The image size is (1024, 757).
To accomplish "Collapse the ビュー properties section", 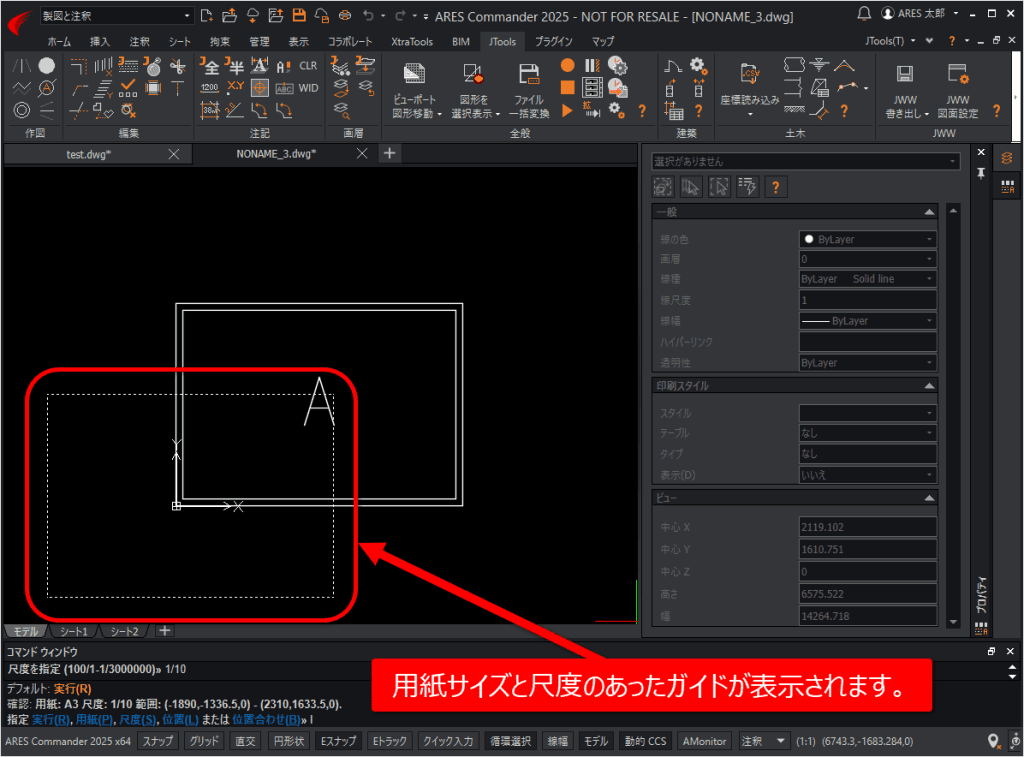I will point(929,498).
